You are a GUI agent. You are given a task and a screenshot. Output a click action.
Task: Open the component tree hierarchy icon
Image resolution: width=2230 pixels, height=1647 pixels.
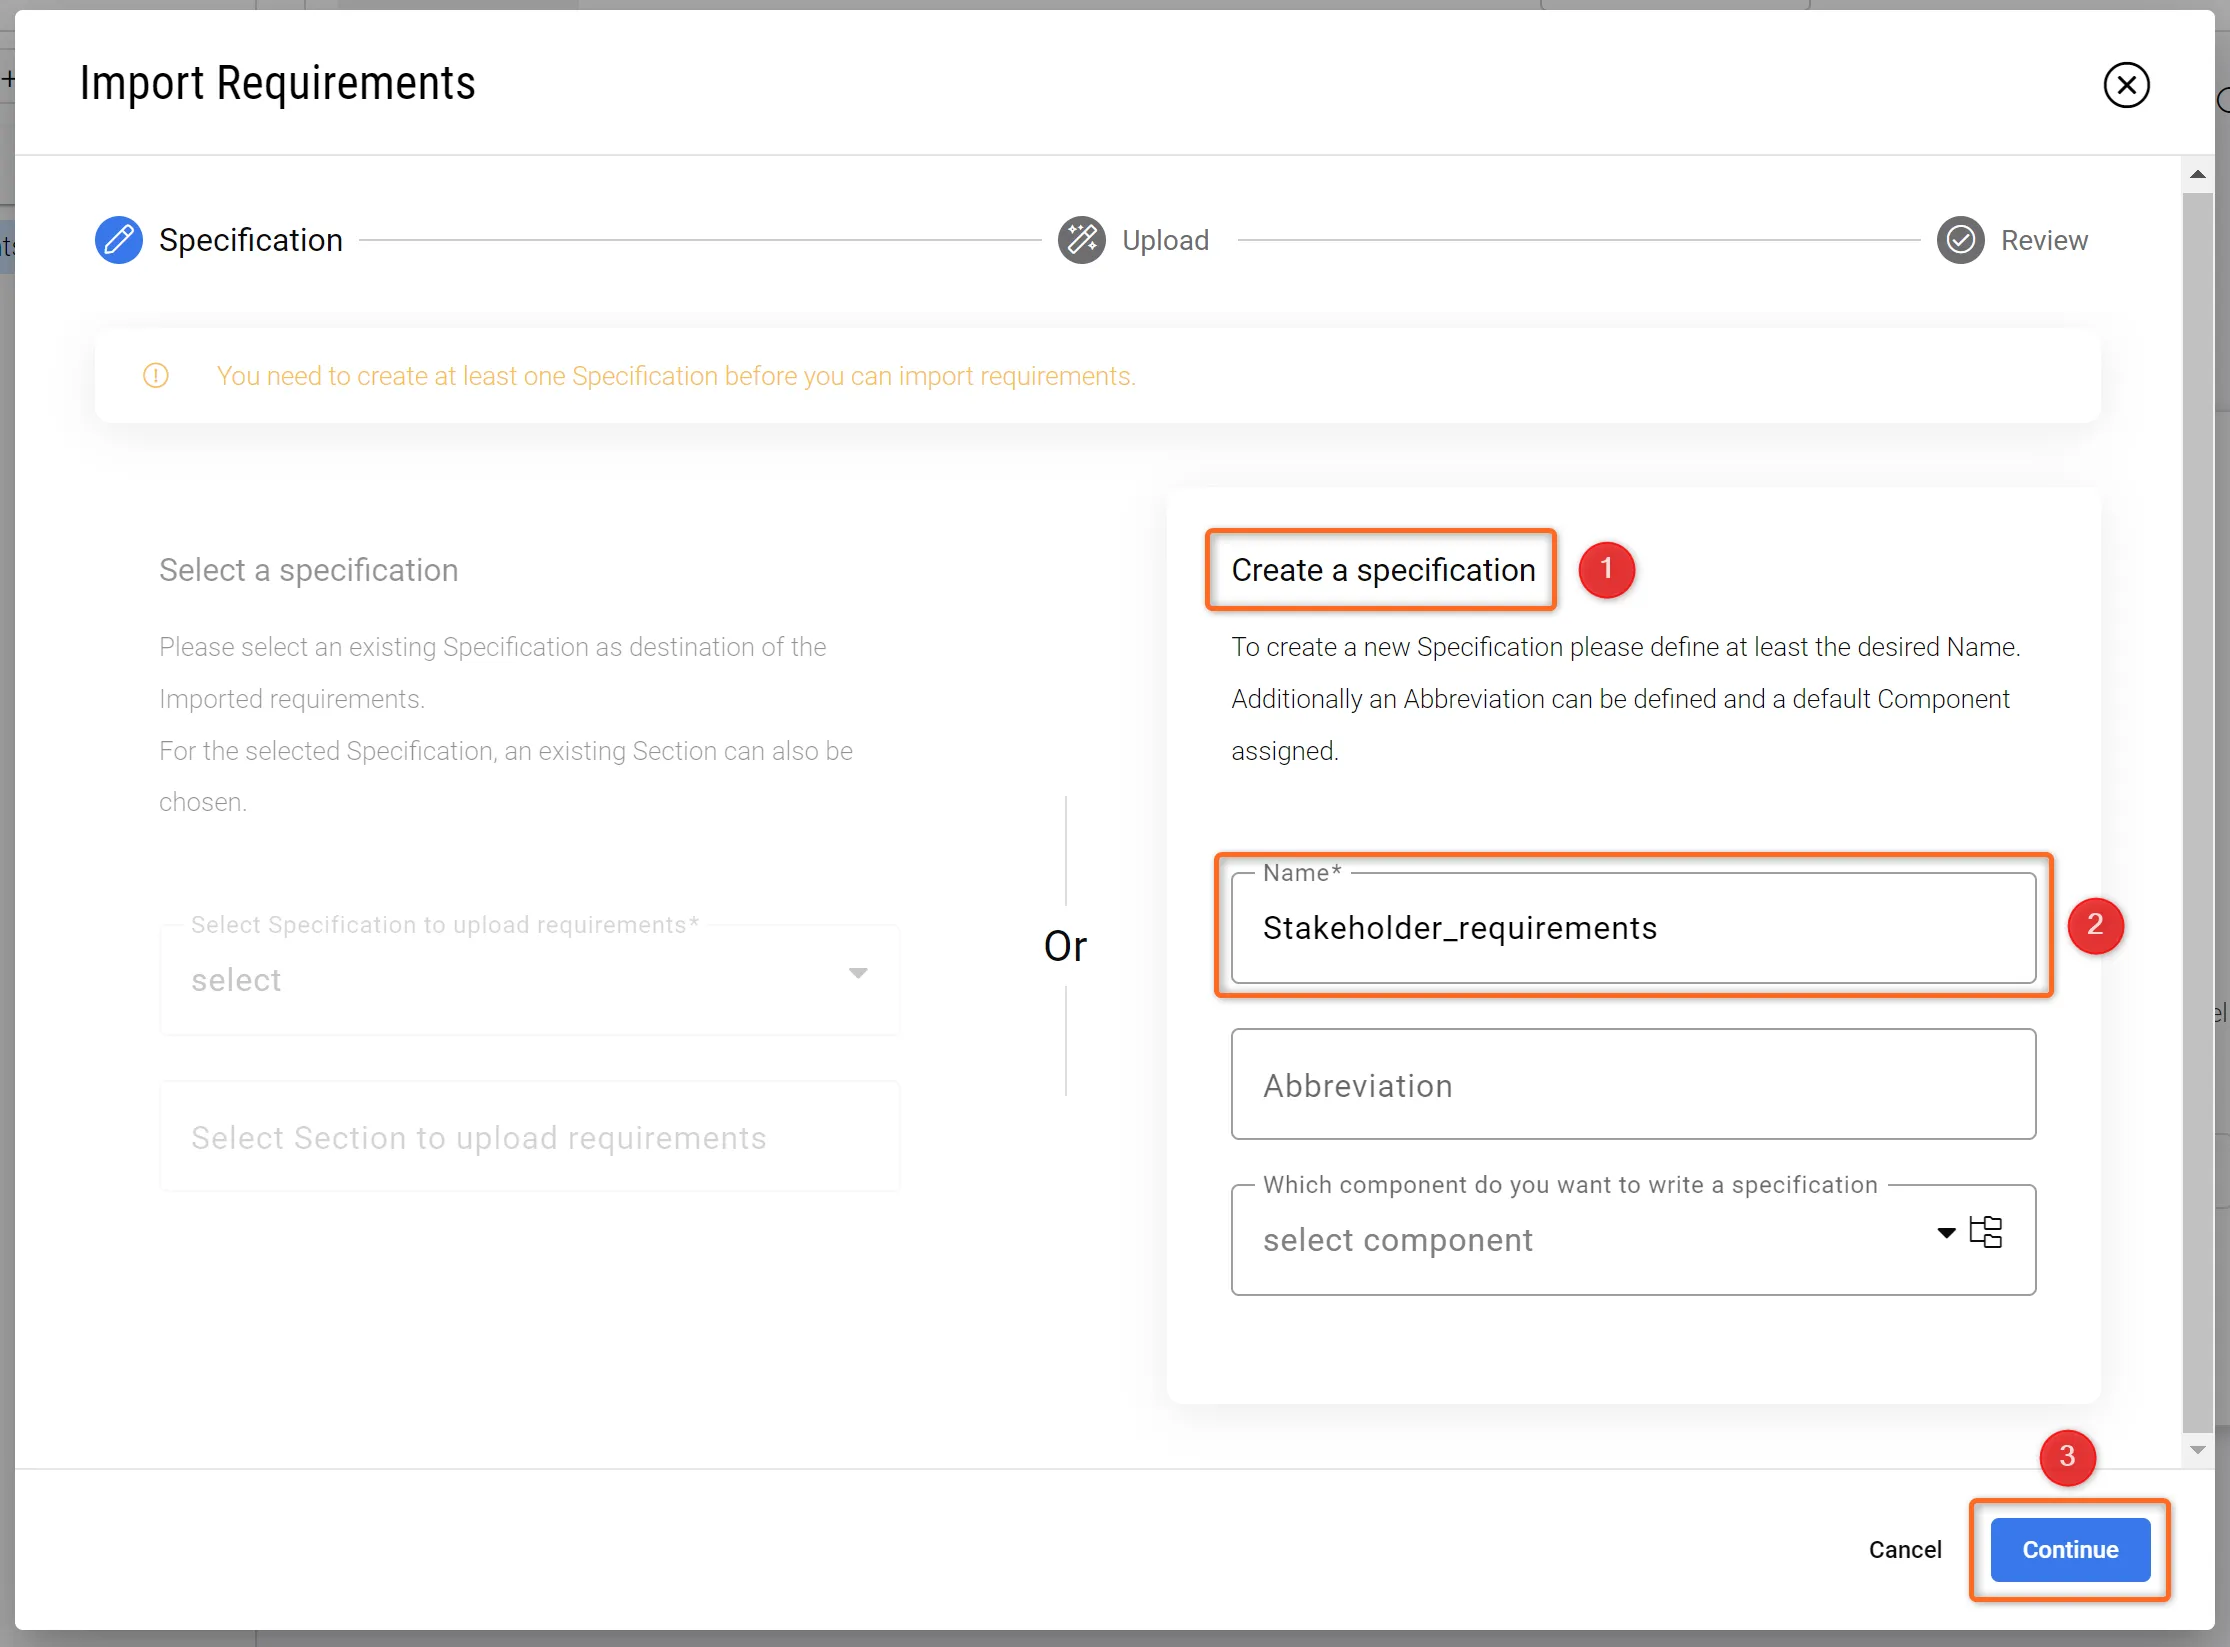point(1986,1232)
